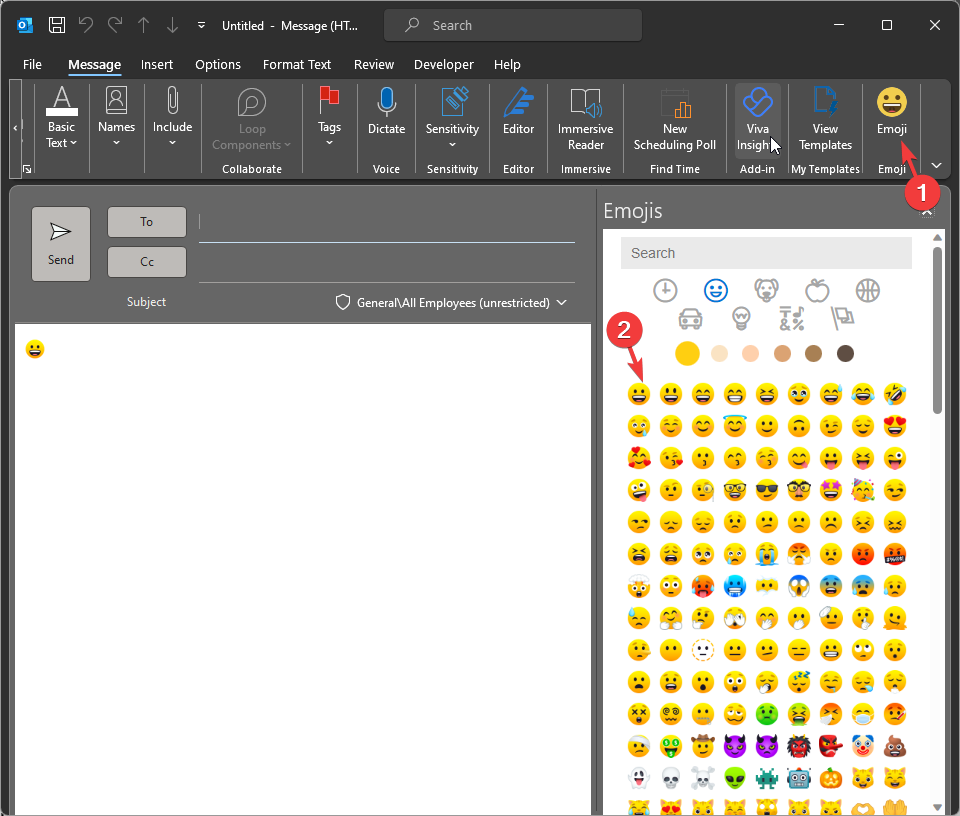Open Customize Quick Access Toolbar dropdown

tap(201, 25)
